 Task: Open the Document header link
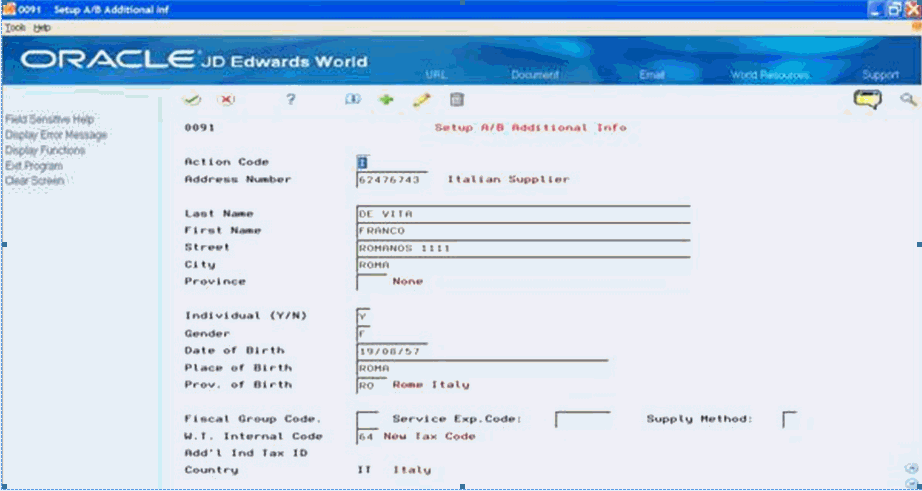pos(535,75)
